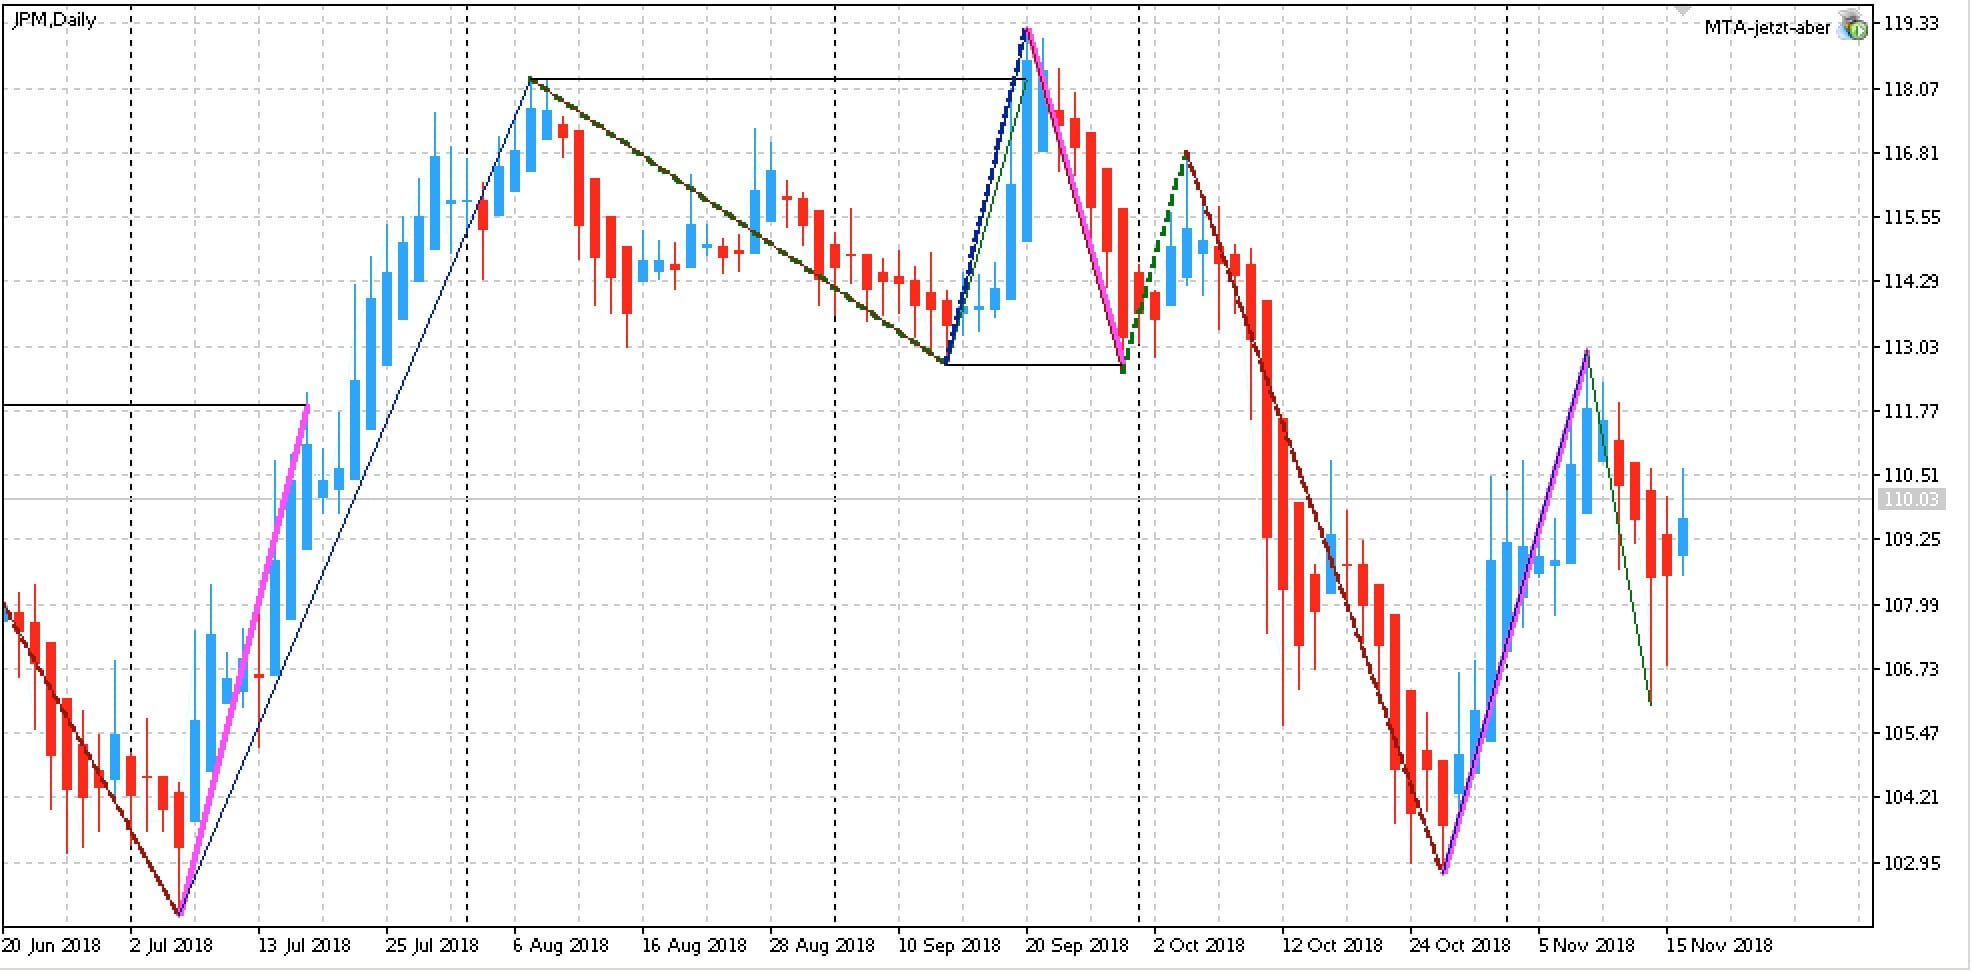
Task: Click the 24 Oct 2018 date label
Action: [x=1461, y=945]
